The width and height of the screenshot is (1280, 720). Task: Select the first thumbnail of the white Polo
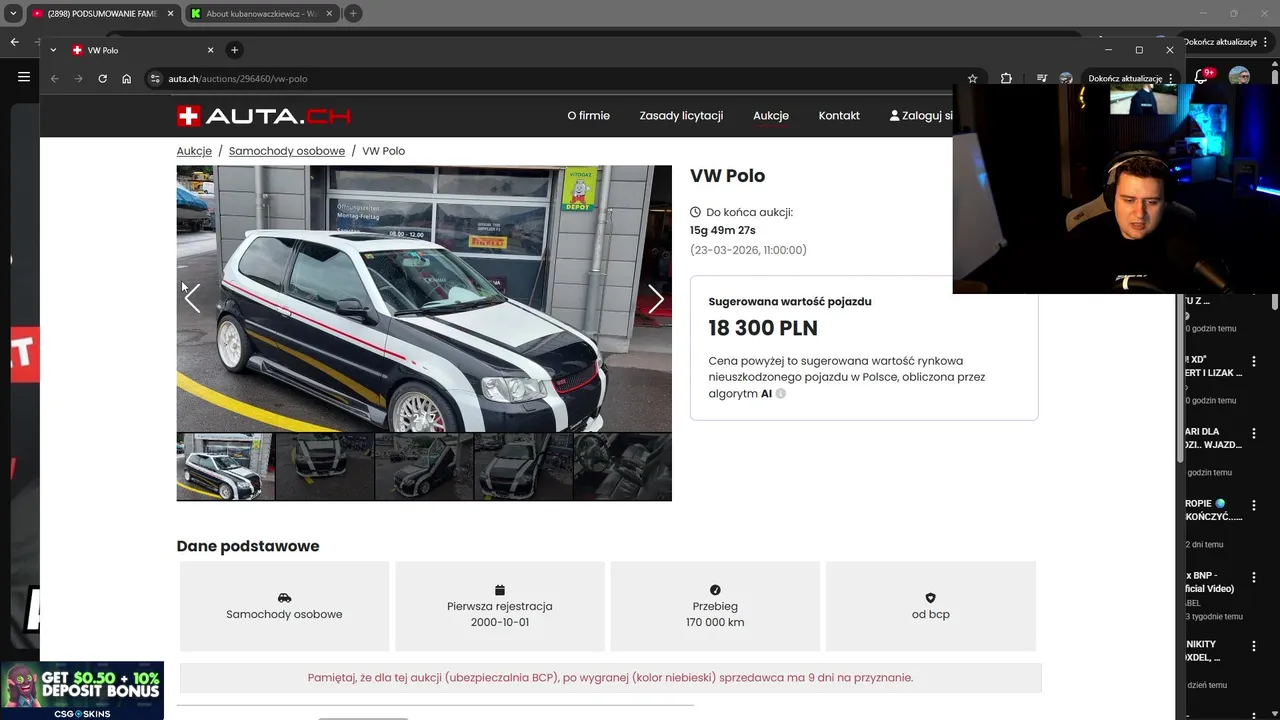tap(226, 467)
